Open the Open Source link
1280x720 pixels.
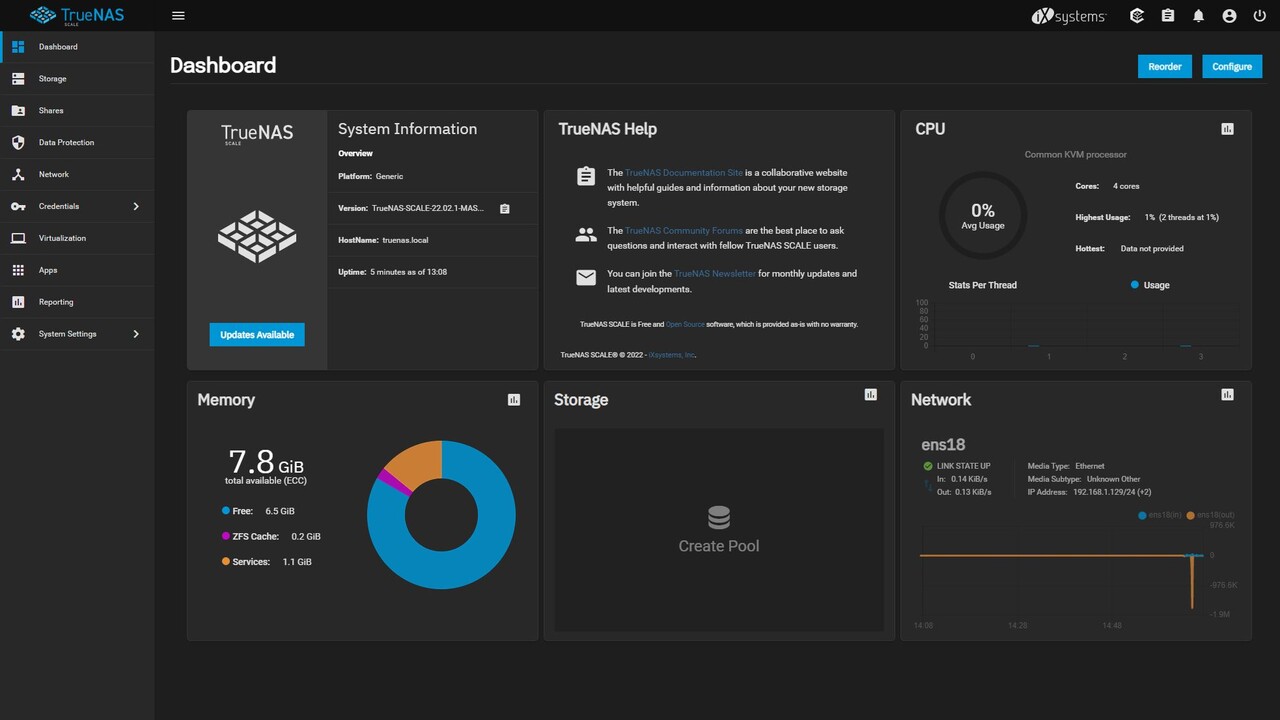point(685,324)
